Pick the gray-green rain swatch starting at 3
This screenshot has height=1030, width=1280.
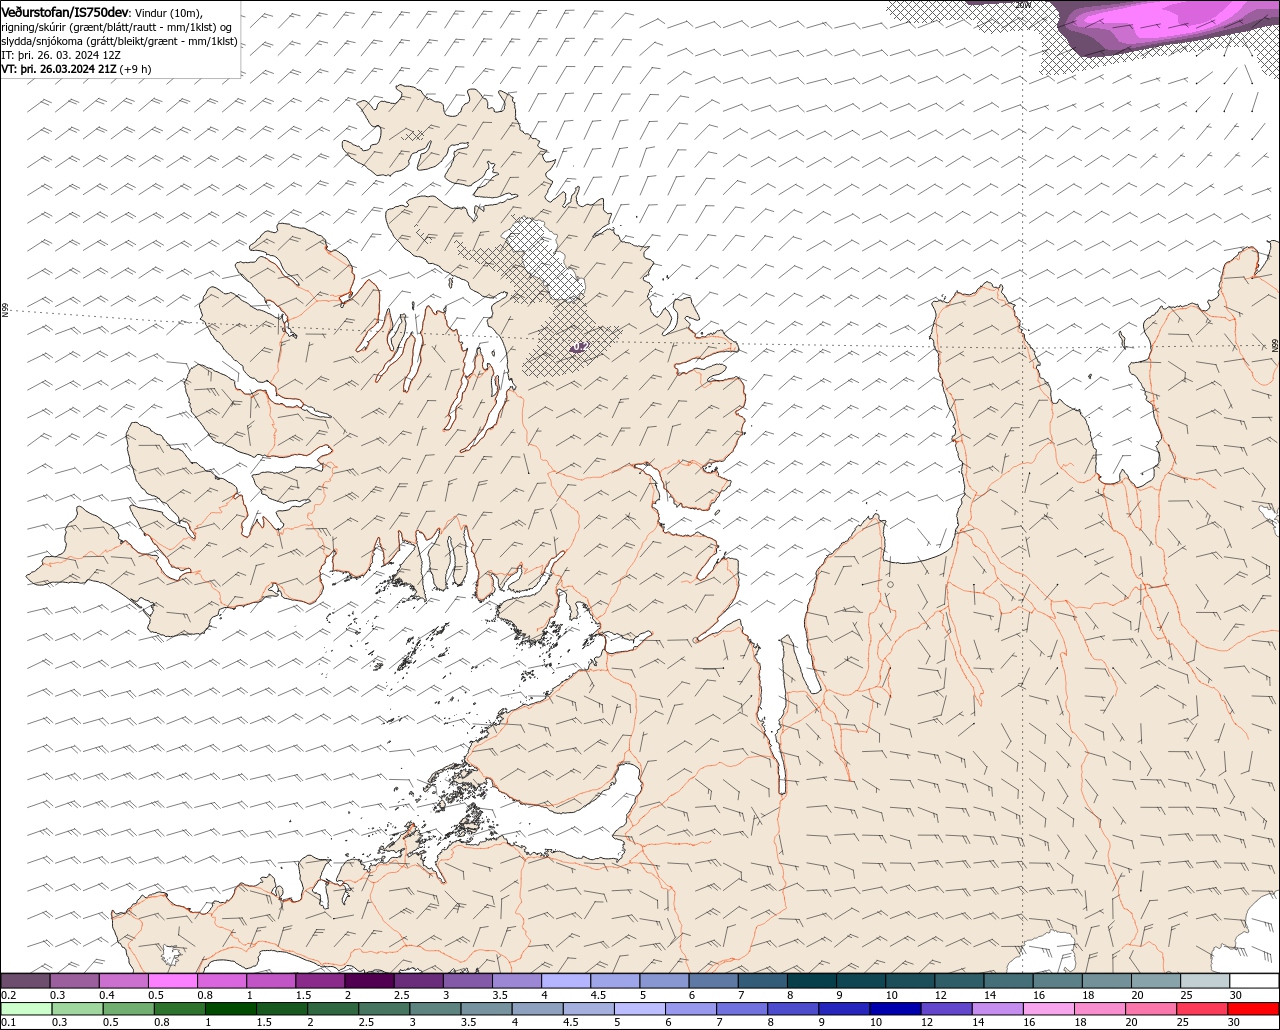coord(435,1009)
